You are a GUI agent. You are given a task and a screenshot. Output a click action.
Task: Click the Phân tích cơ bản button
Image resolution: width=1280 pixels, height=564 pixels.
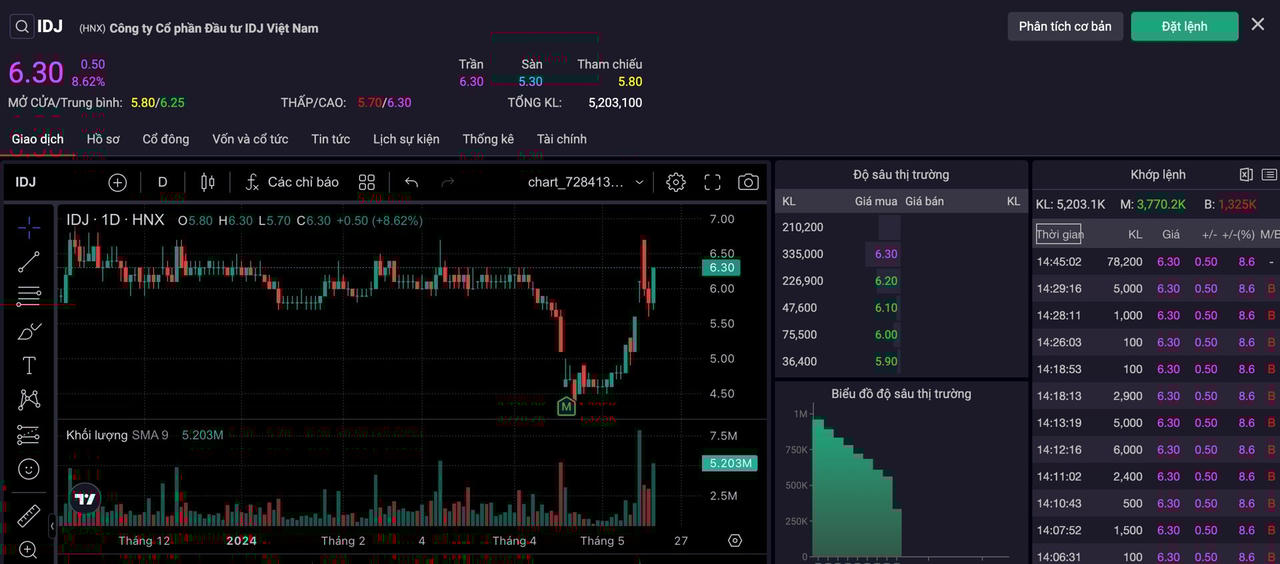tap(1065, 26)
